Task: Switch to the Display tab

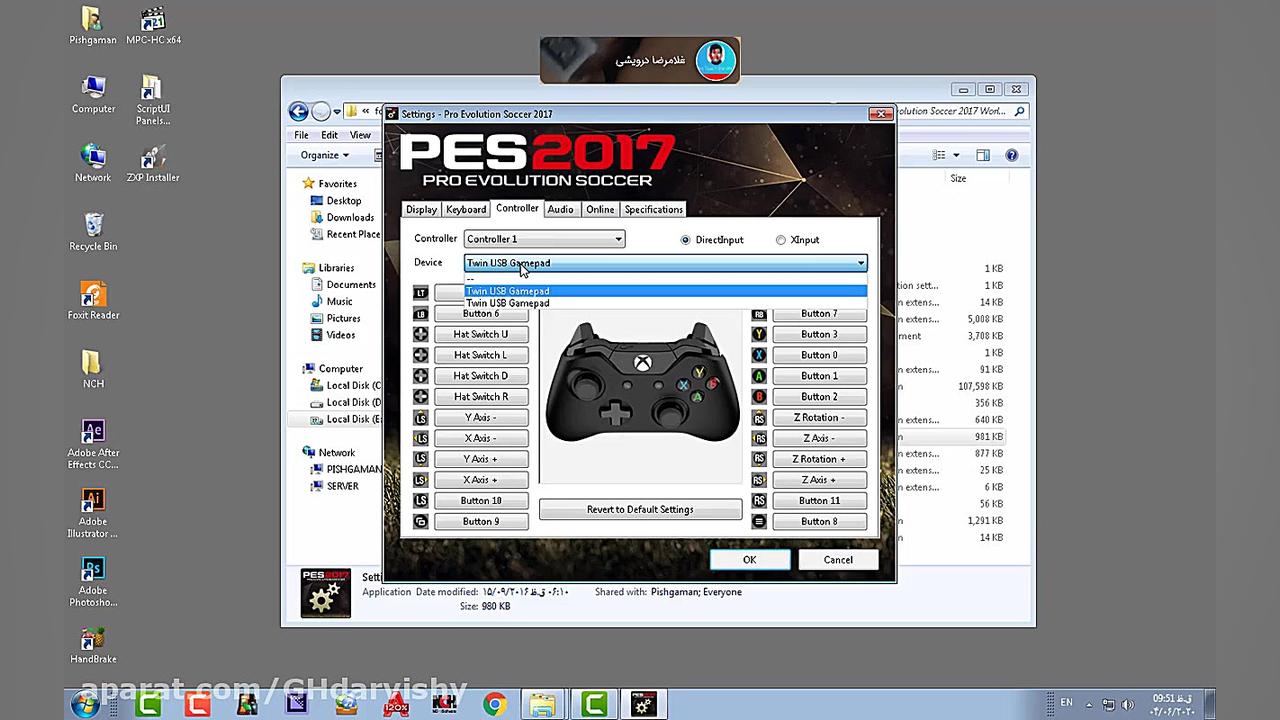Action: (421, 209)
